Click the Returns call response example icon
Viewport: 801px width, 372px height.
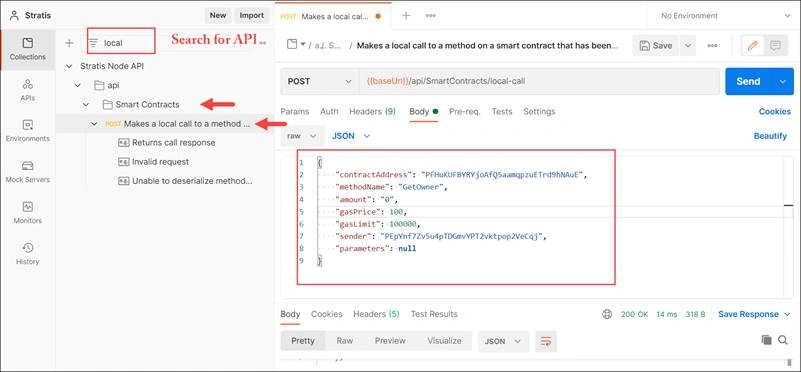(x=123, y=143)
